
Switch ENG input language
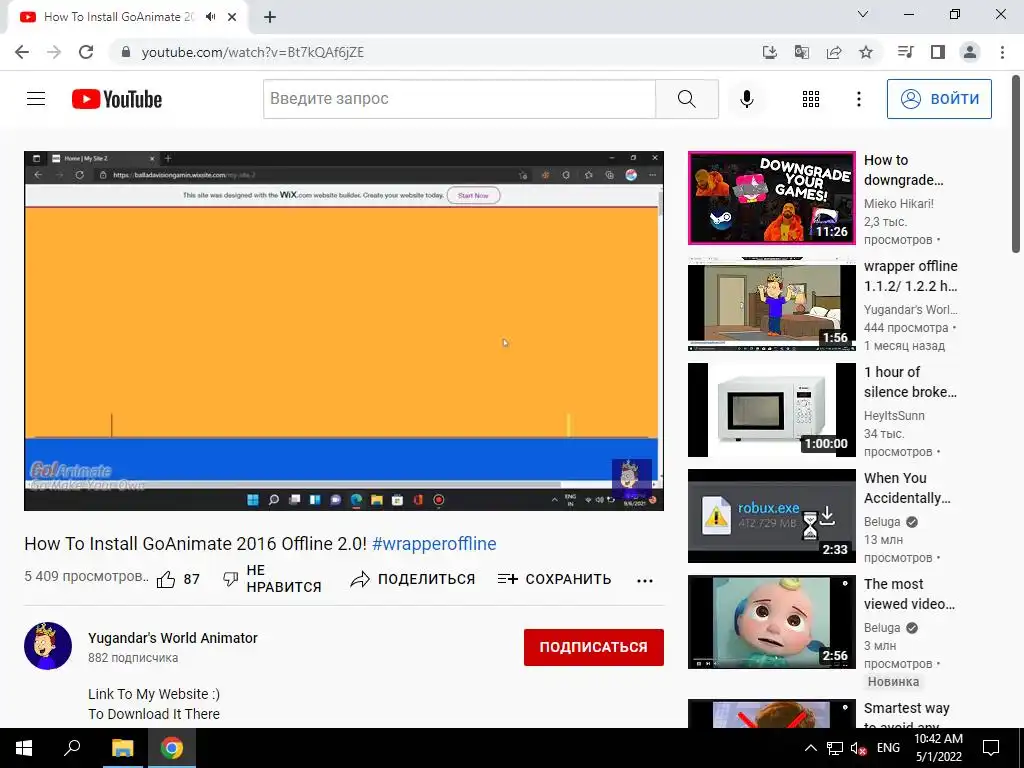coord(888,748)
